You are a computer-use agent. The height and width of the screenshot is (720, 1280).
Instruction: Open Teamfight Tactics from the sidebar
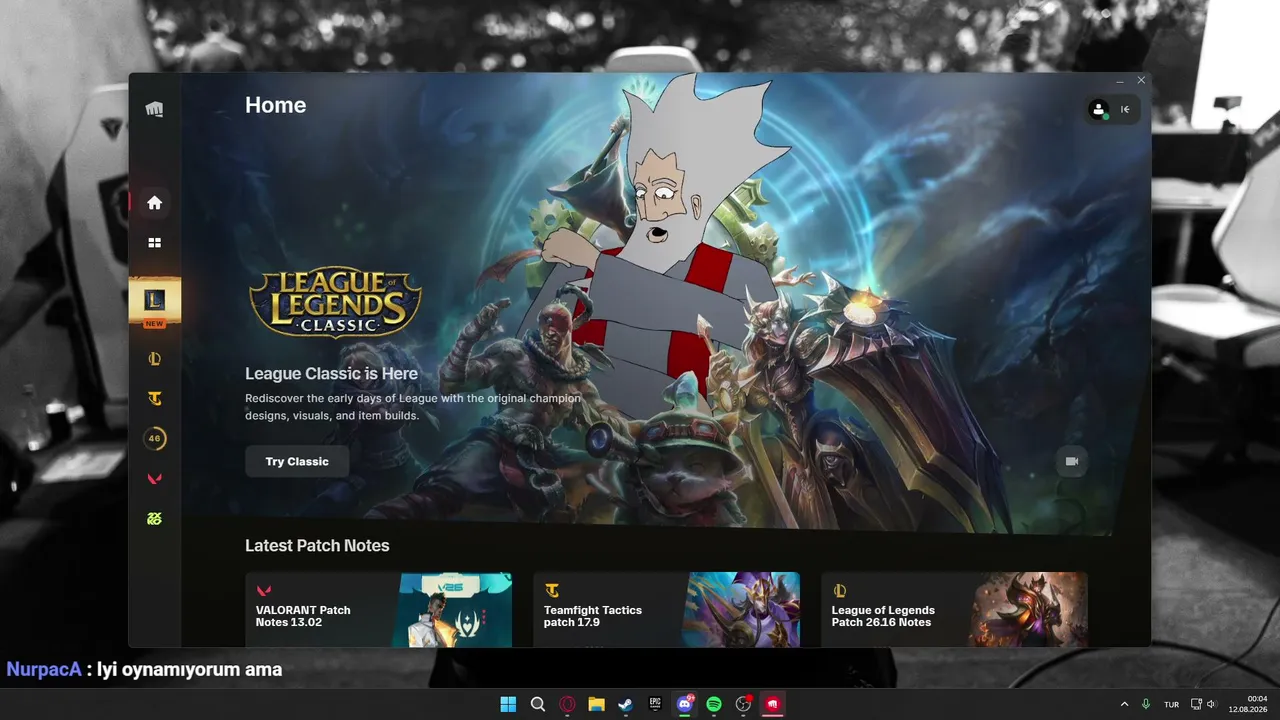point(154,399)
